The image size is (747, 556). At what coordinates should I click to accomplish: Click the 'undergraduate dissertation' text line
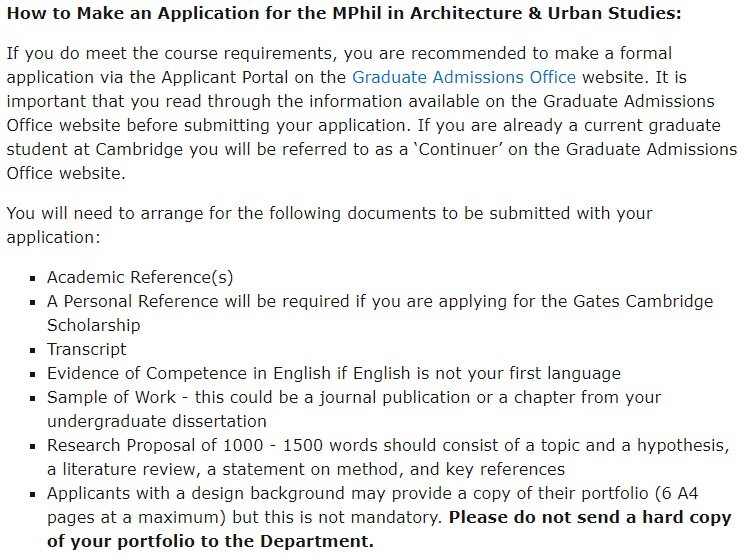pyautogui.click(x=157, y=421)
